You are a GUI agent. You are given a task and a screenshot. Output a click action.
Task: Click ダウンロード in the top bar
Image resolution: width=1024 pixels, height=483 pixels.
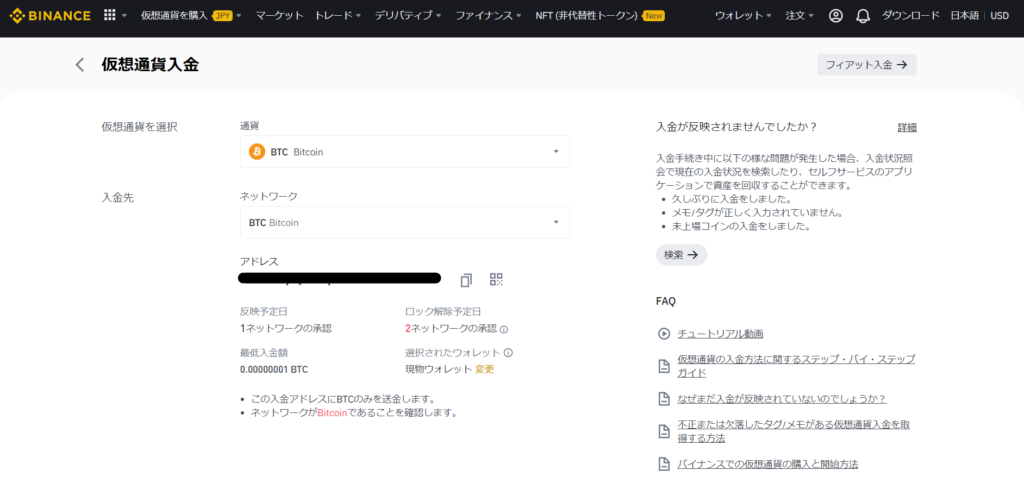point(910,16)
